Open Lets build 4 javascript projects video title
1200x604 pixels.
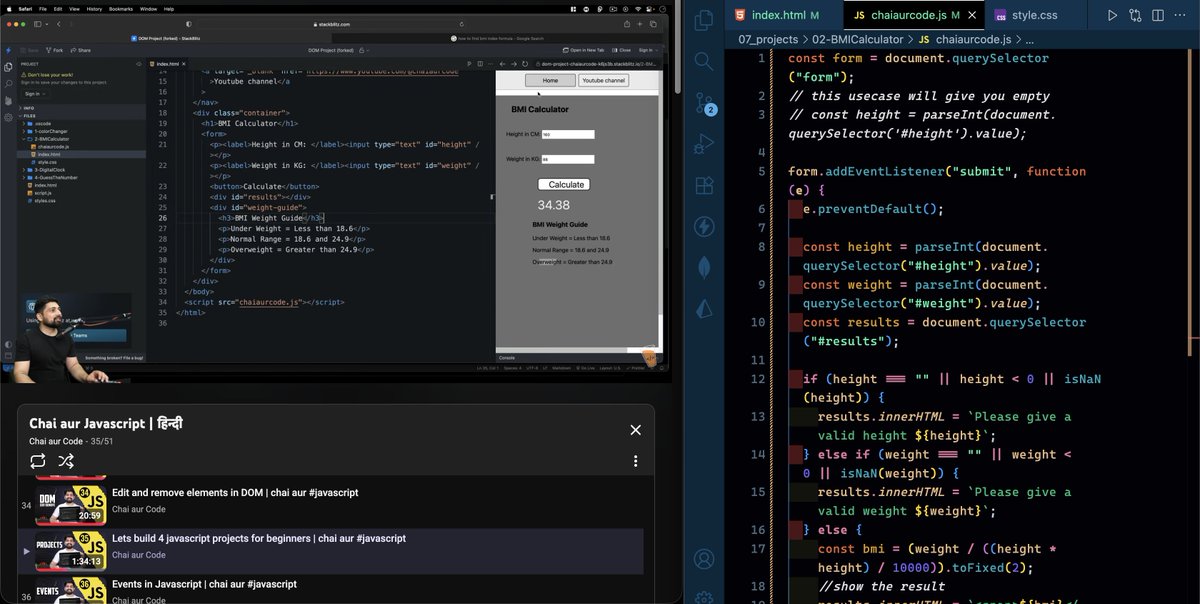tap(259, 538)
